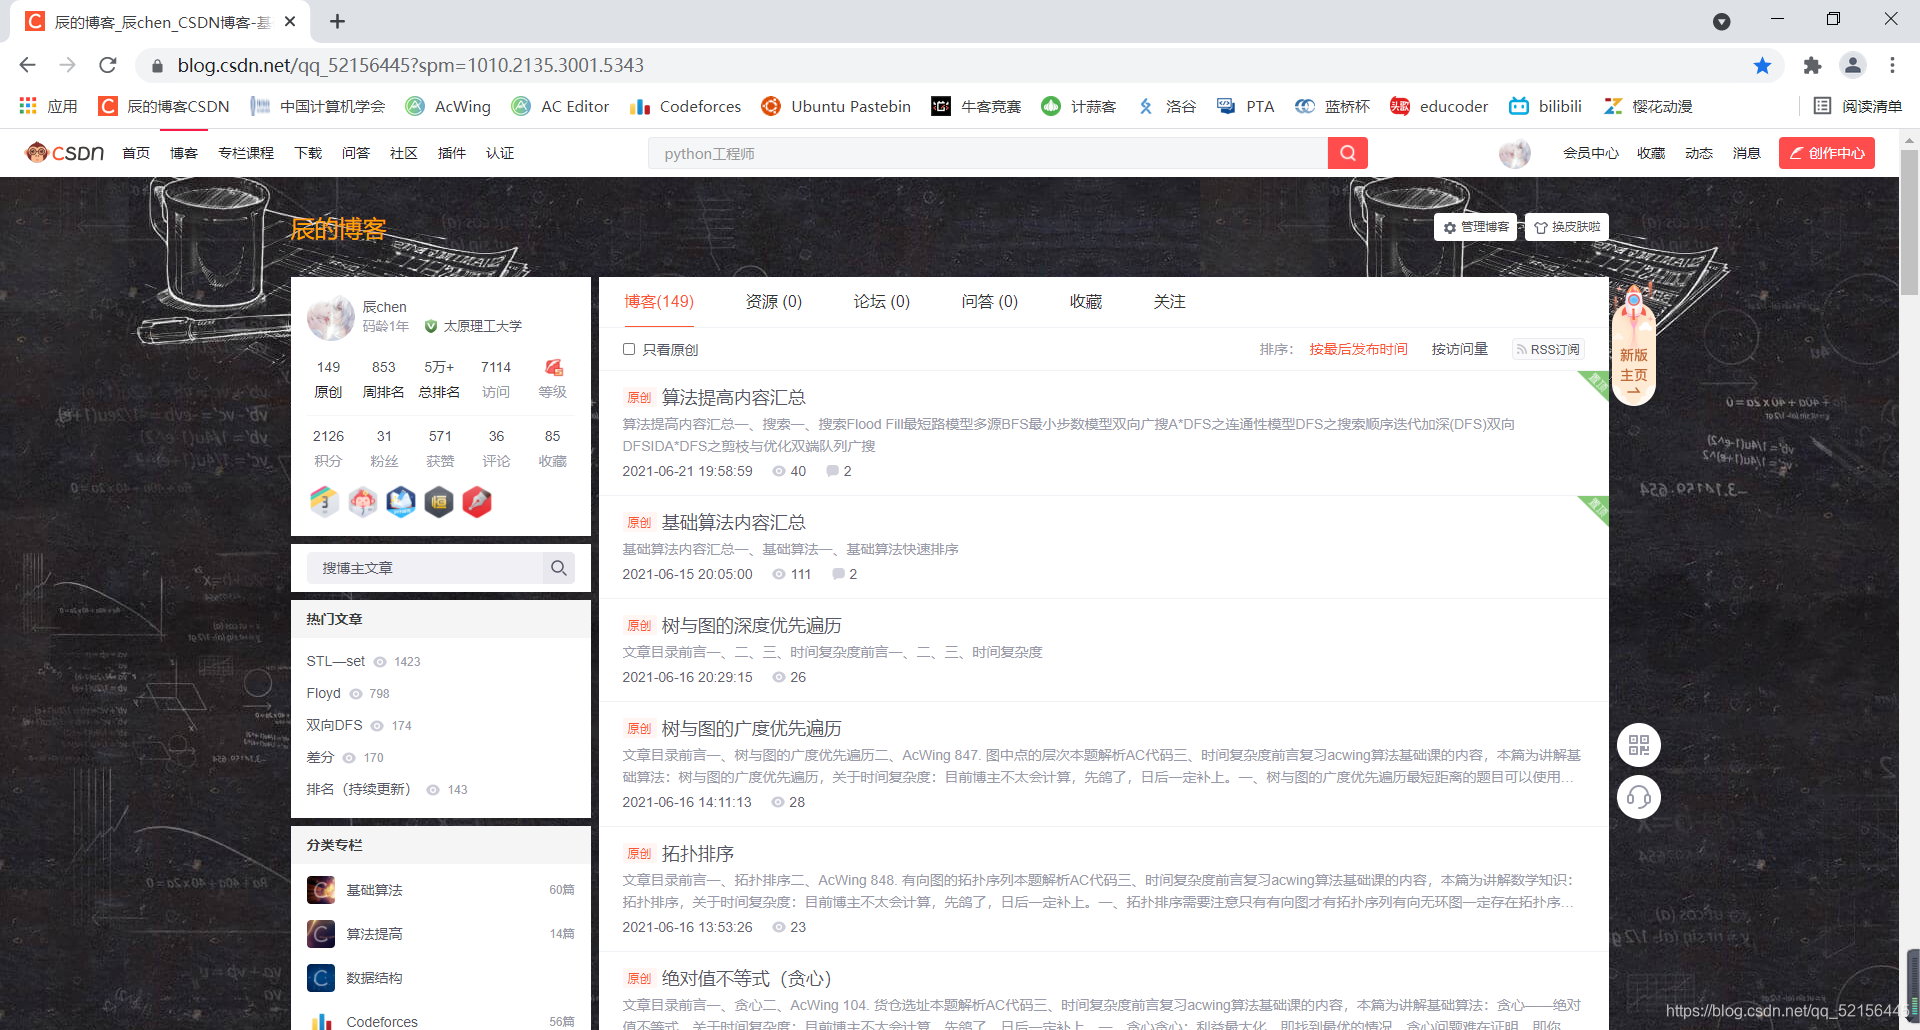
Task: Switch to 收藏 tab in profile
Action: click(x=1086, y=301)
